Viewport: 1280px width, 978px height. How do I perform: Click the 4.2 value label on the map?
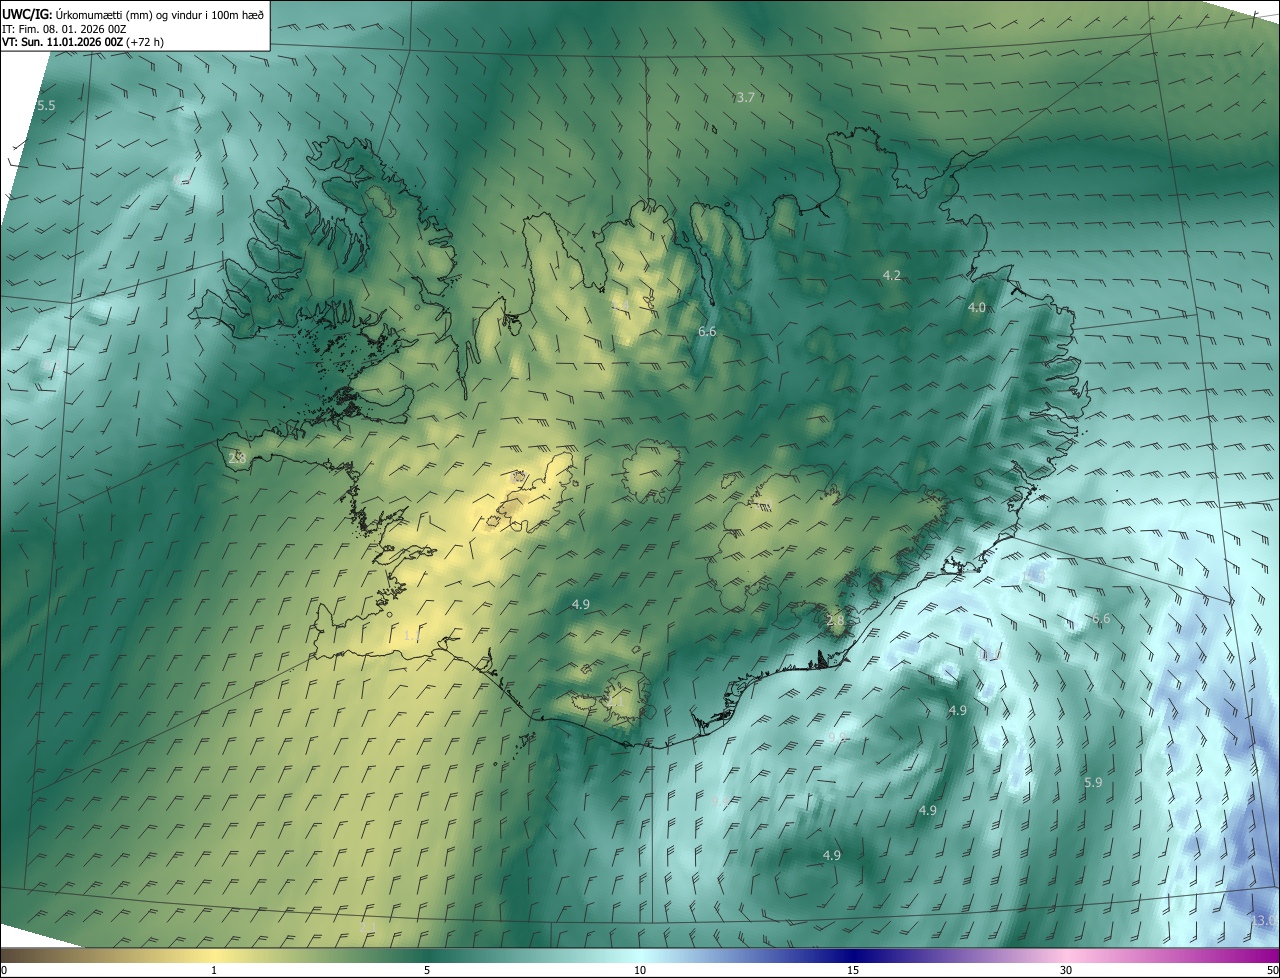pos(891,275)
